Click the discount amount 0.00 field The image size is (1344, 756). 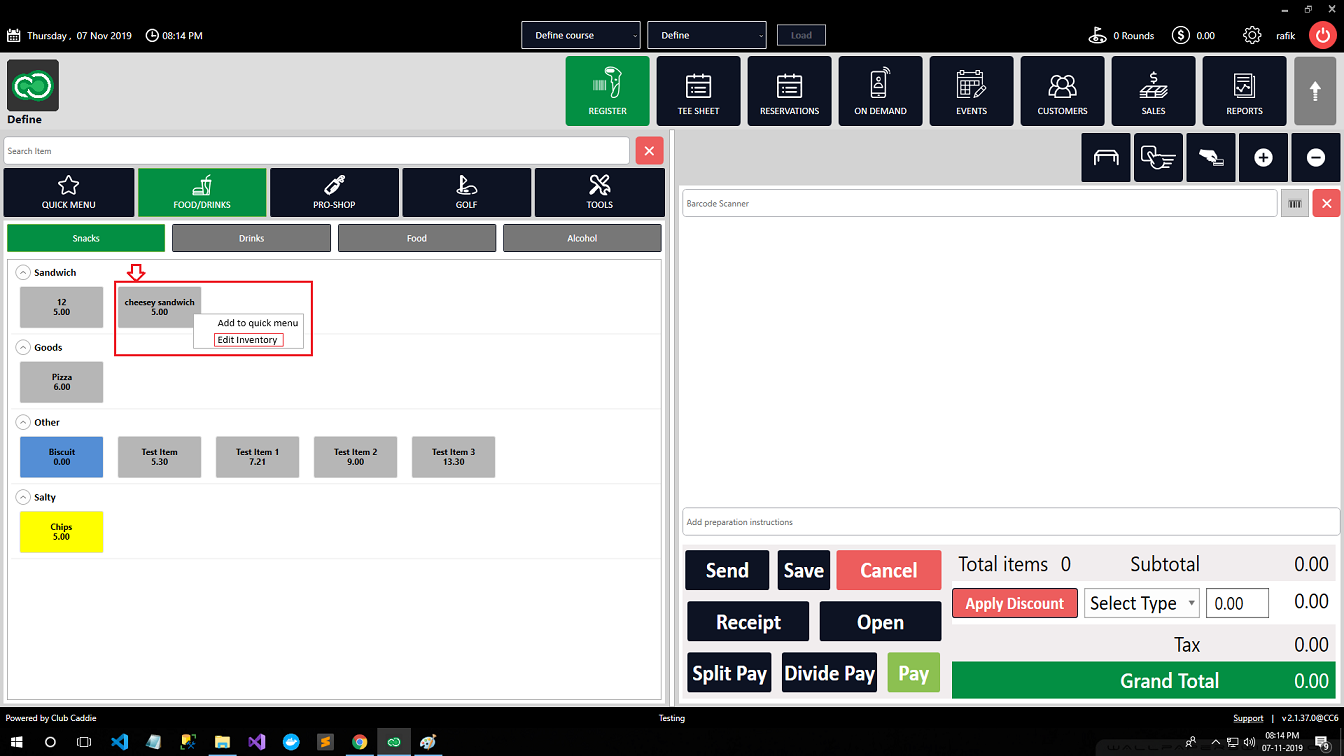point(1238,603)
